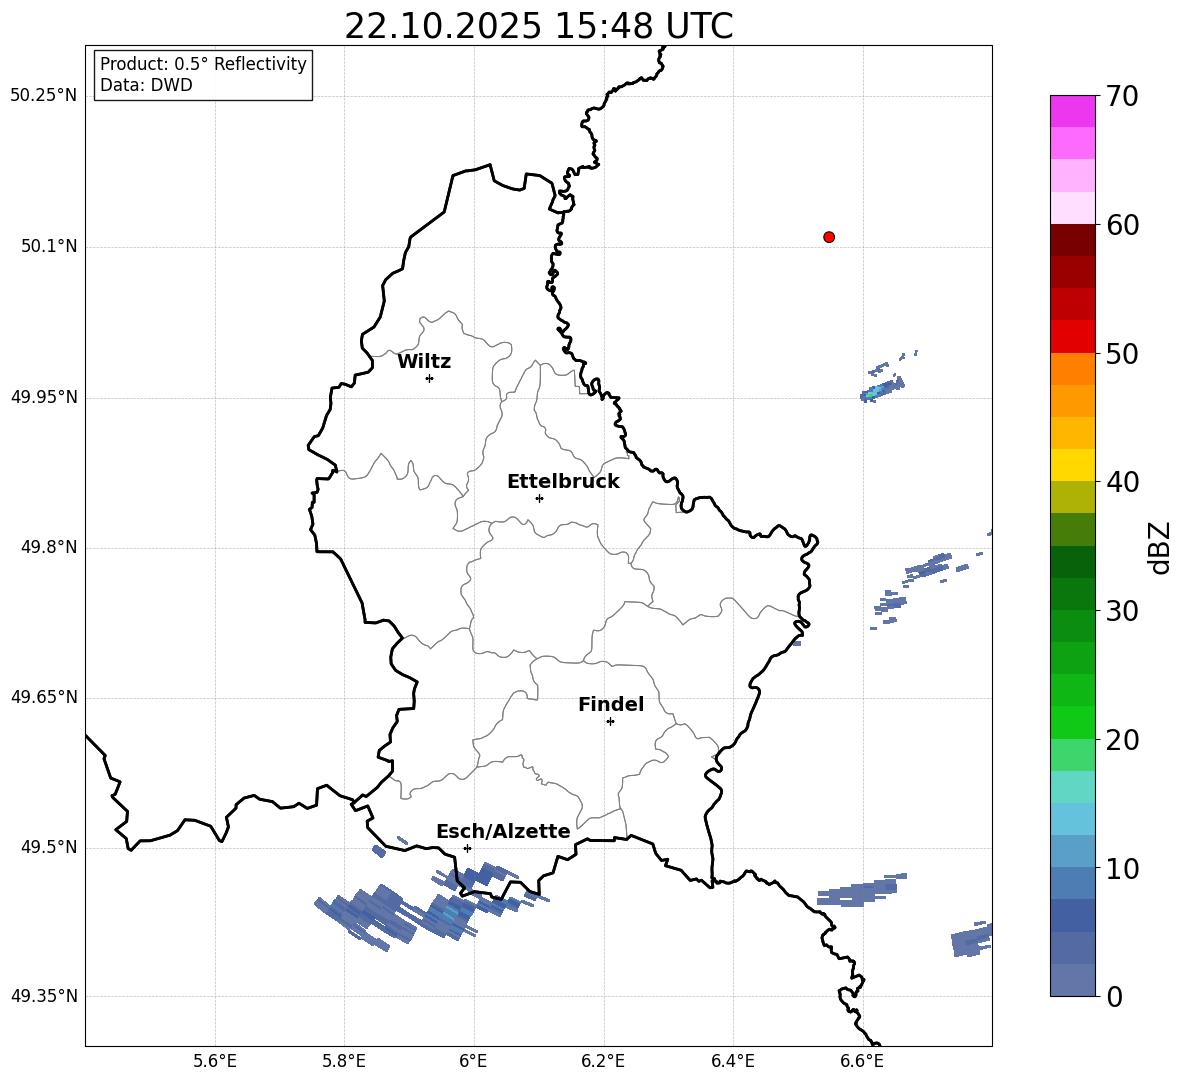
Task: Click the 0 tick on colorbar
Action: [x=1114, y=997]
